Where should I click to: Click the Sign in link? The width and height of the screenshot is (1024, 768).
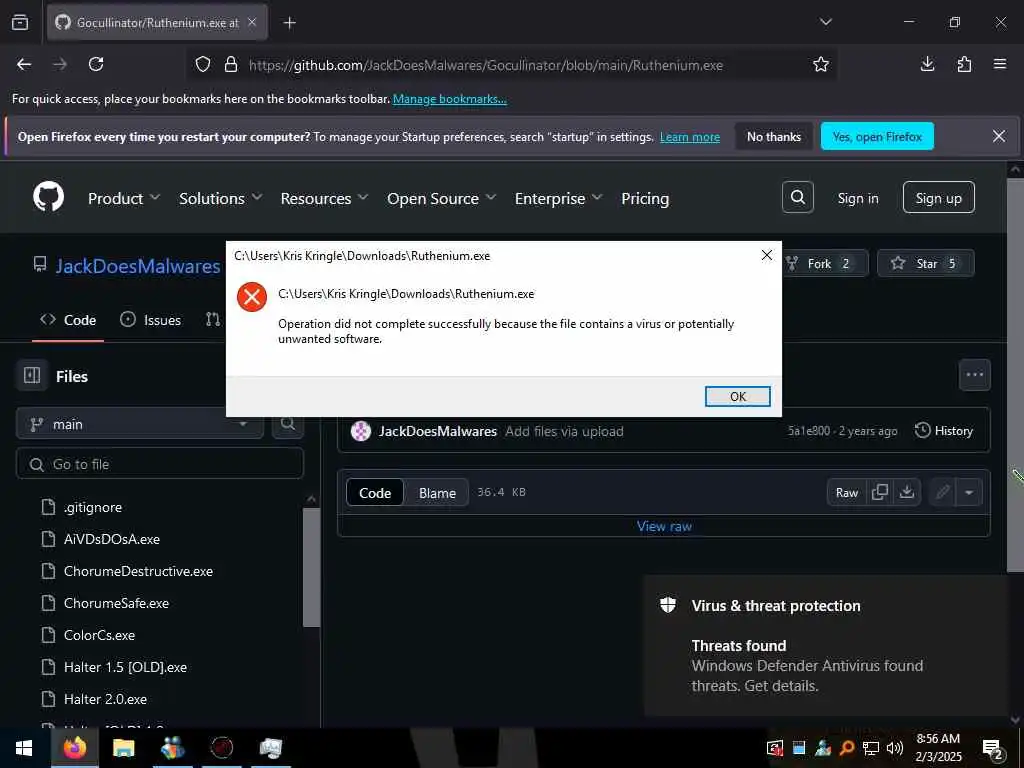click(858, 199)
